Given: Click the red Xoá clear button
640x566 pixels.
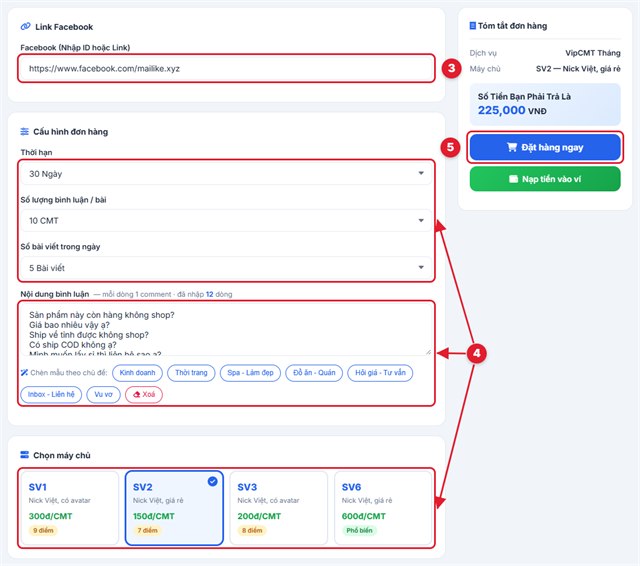Looking at the screenshot, I should pos(144,394).
